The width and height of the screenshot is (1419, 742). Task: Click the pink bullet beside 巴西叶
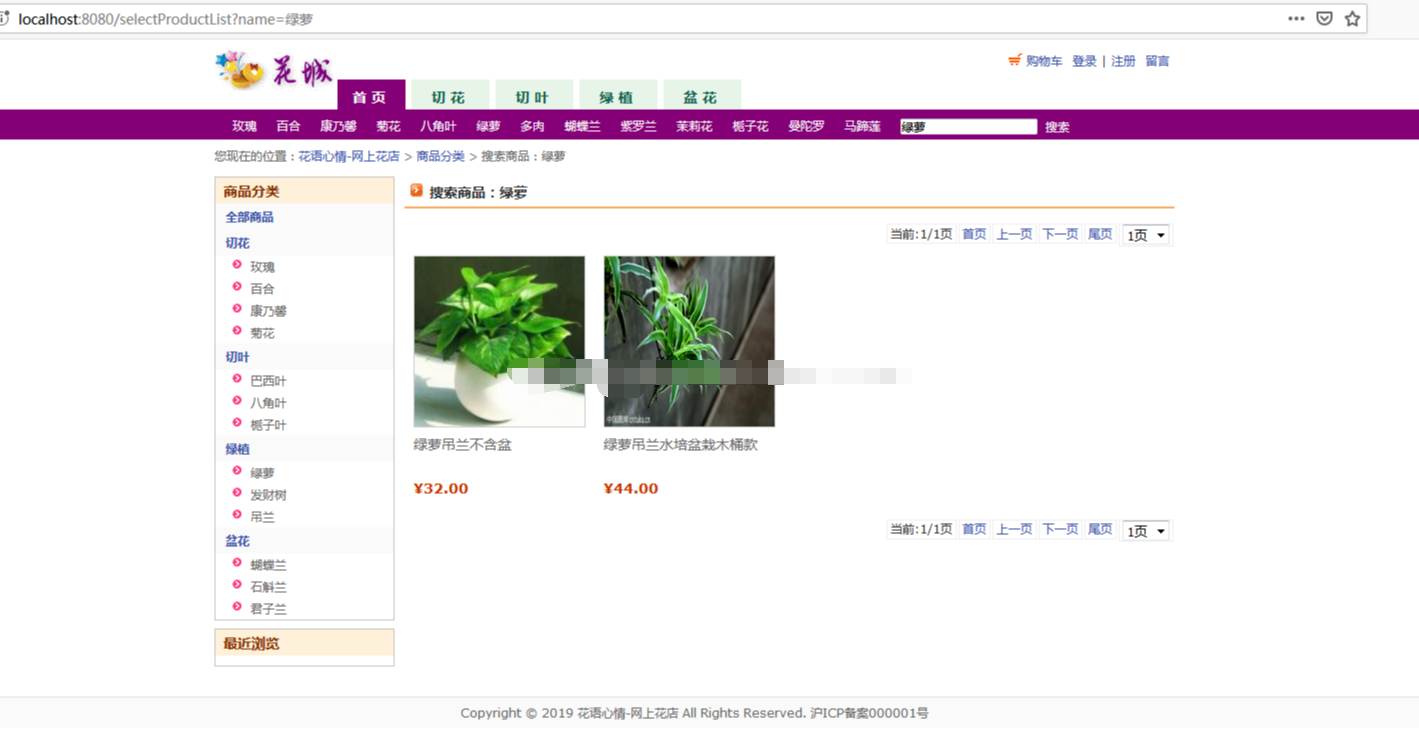pyautogui.click(x=237, y=379)
